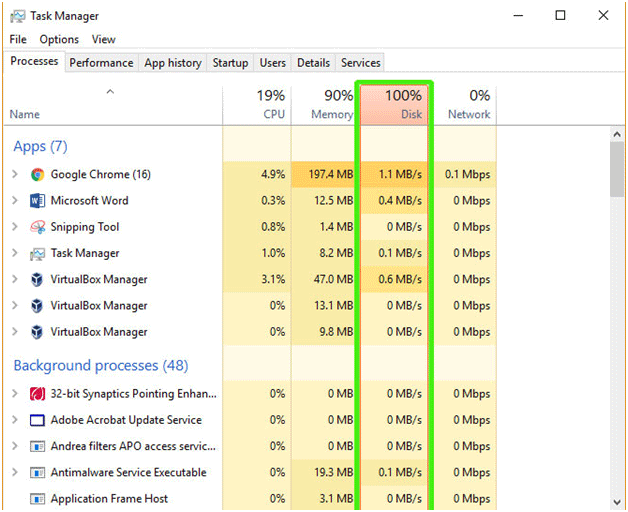Screen dimensions: 628x512
Task: Click Application Frame Host's 3.1 MB cell
Action: coord(324,499)
